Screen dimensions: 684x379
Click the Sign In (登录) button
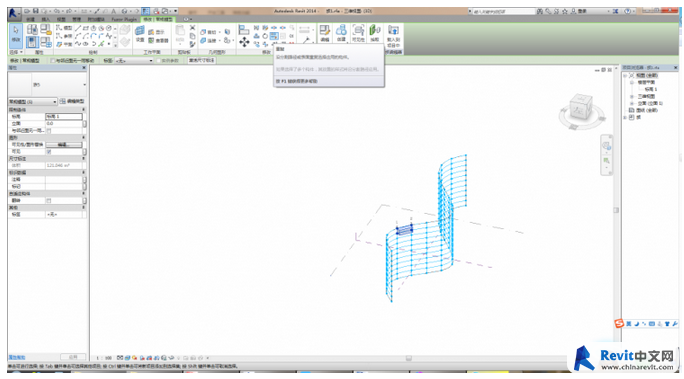coord(583,11)
